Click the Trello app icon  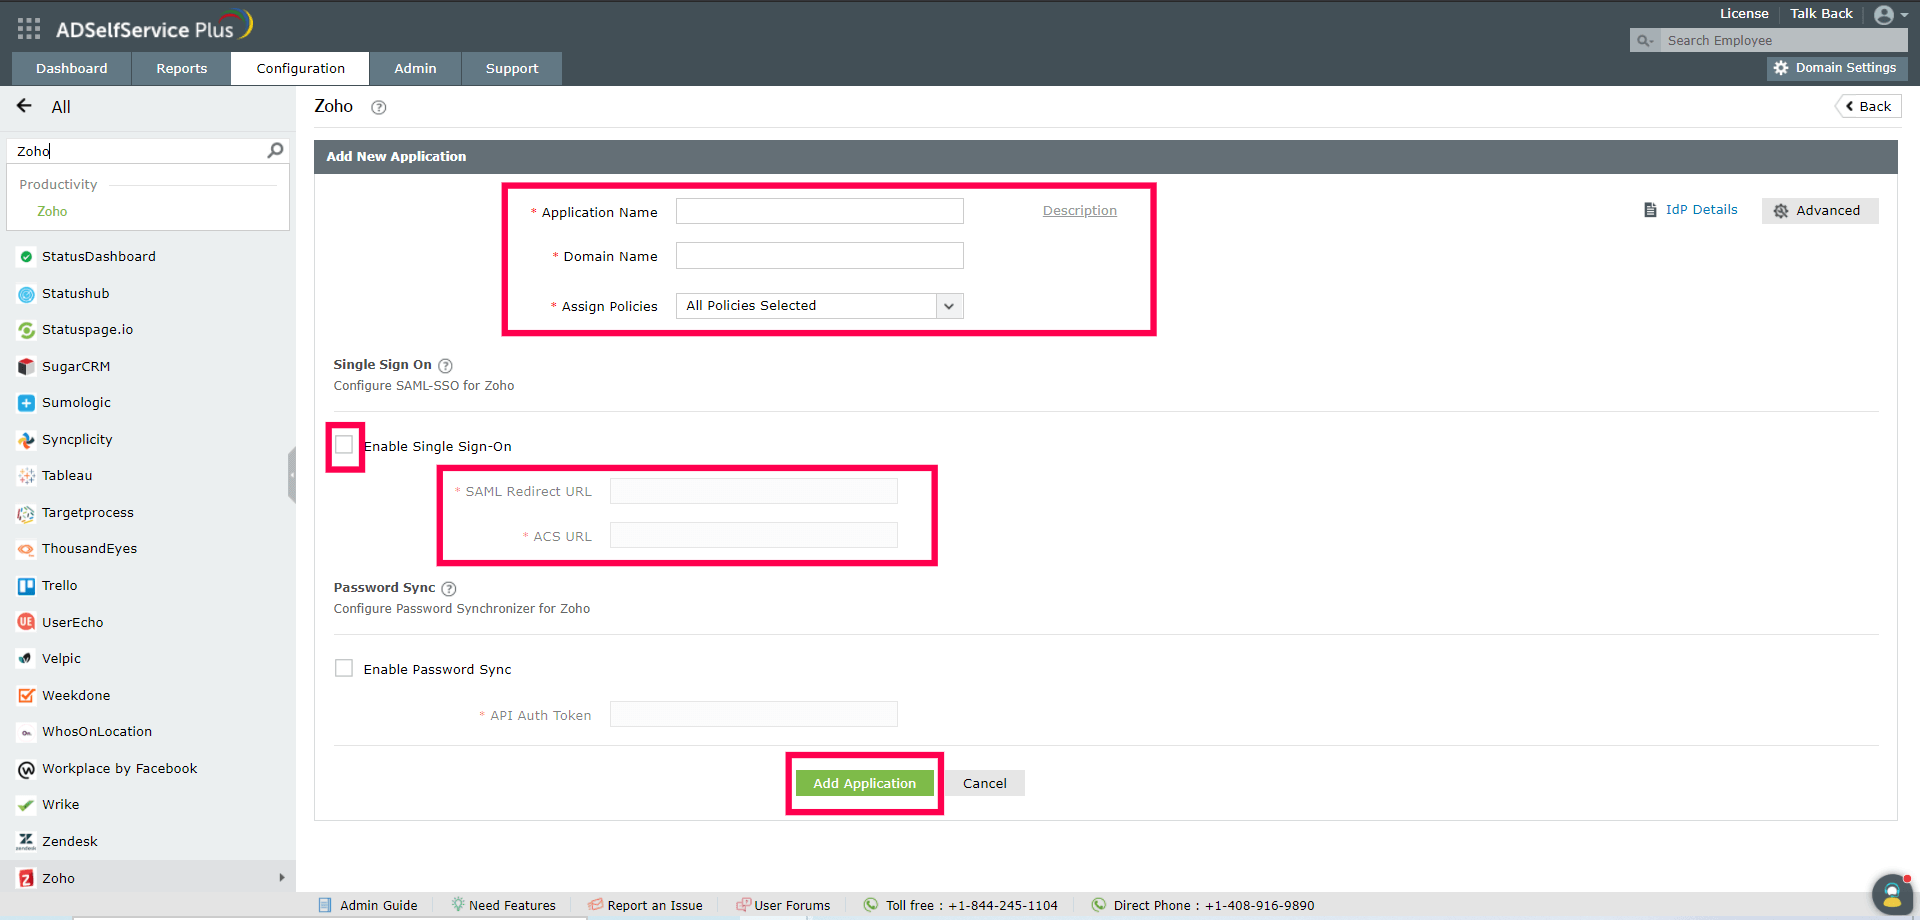26,586
